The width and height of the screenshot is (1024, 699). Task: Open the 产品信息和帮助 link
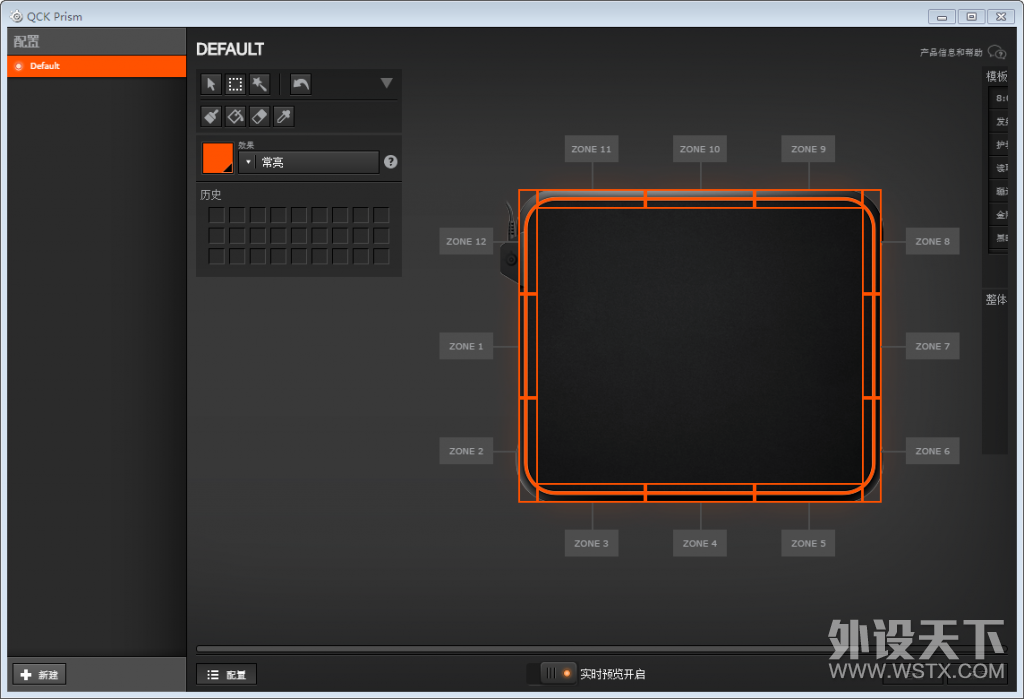951,52
